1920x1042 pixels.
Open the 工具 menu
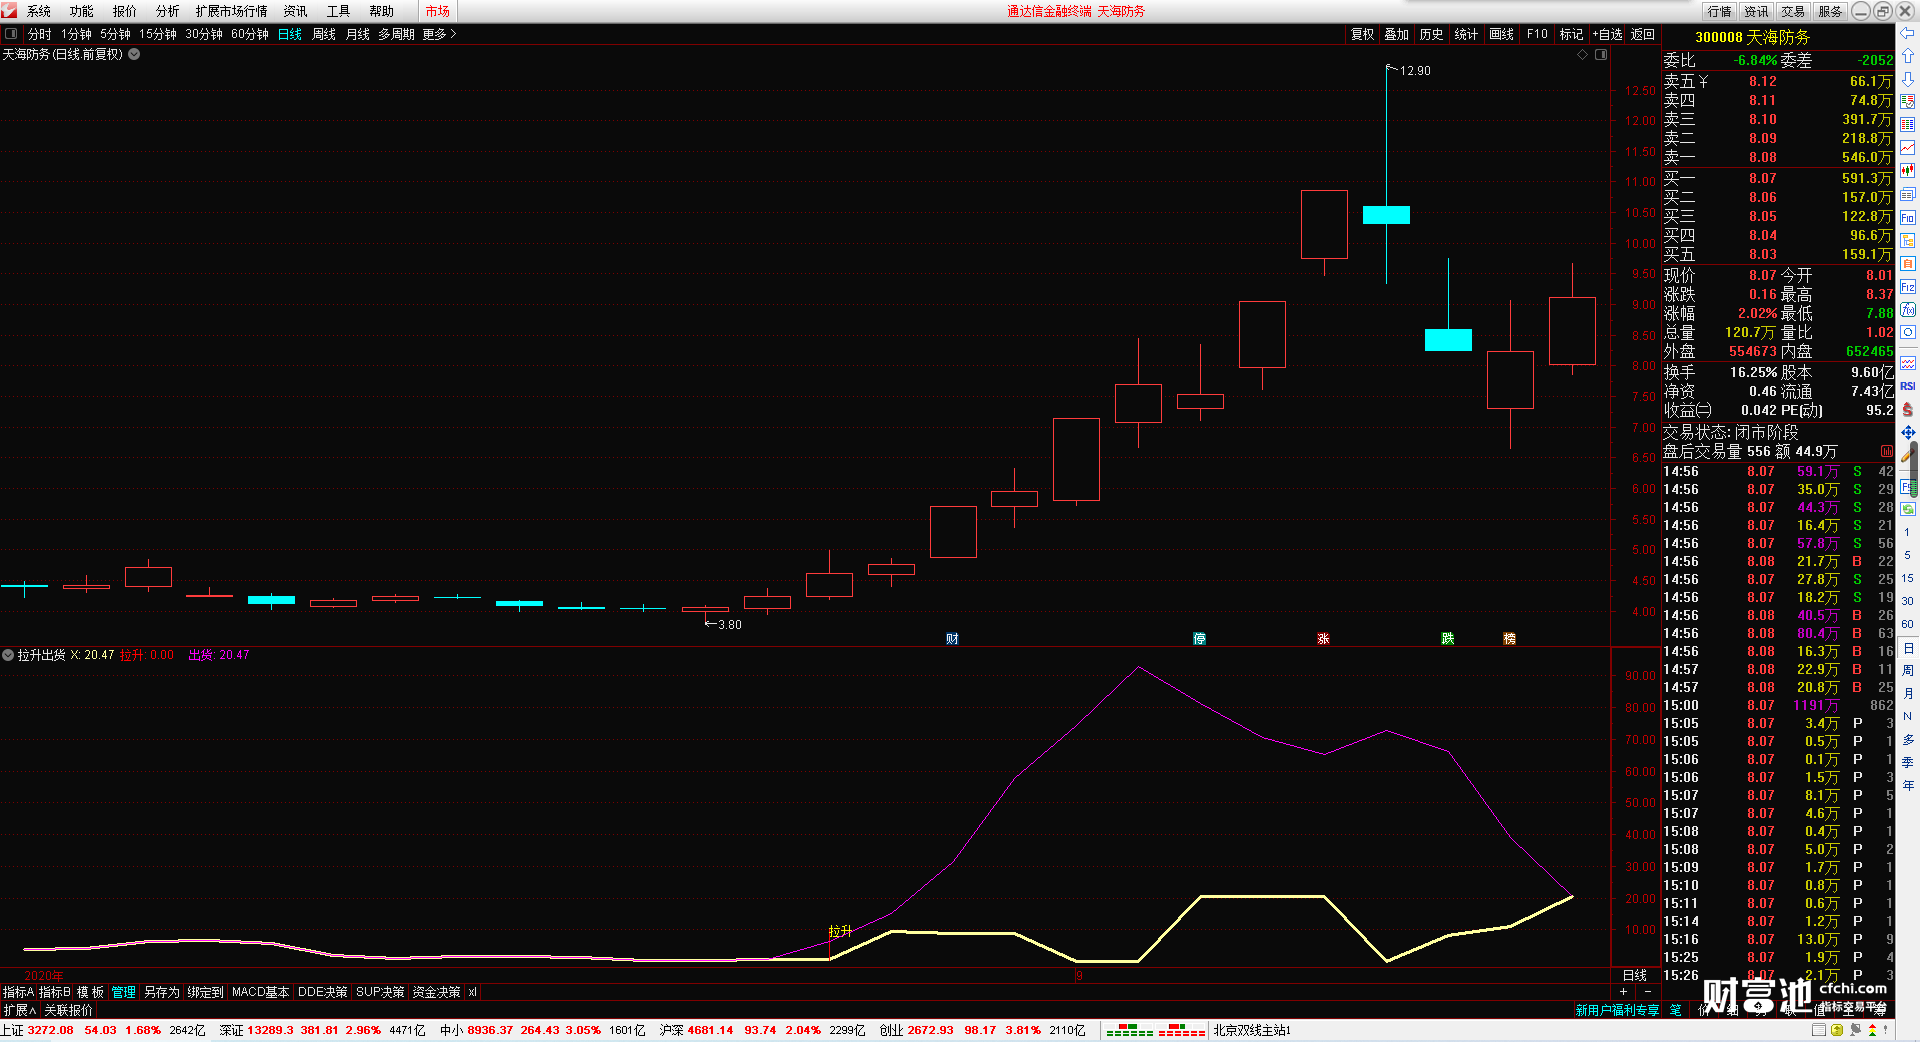(339, 11)
